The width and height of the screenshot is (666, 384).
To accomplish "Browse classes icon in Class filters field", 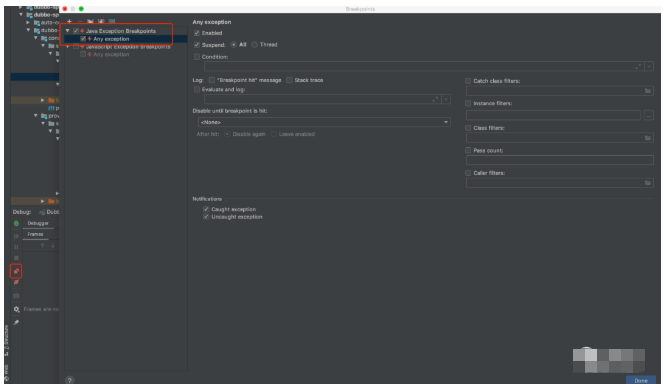I will point(648,138).
